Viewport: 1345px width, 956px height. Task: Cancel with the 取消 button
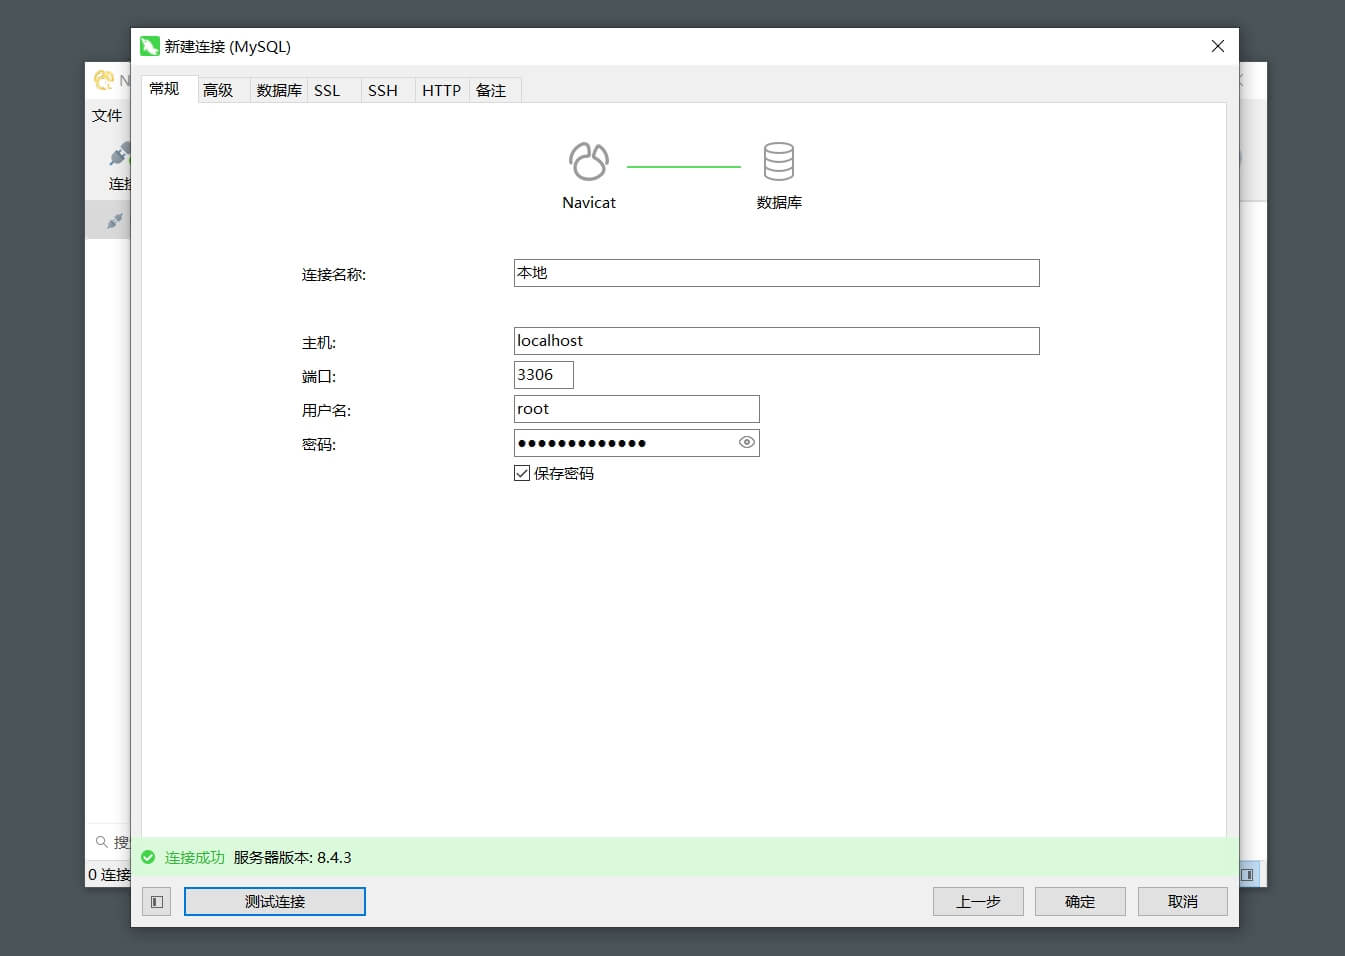point(1183,901)
